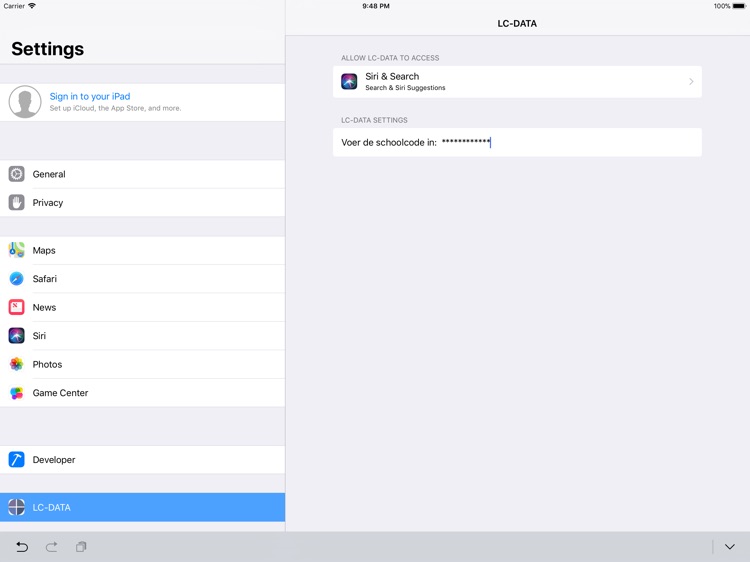
Task: Open Maps settings
Action: tap(143, 250)
